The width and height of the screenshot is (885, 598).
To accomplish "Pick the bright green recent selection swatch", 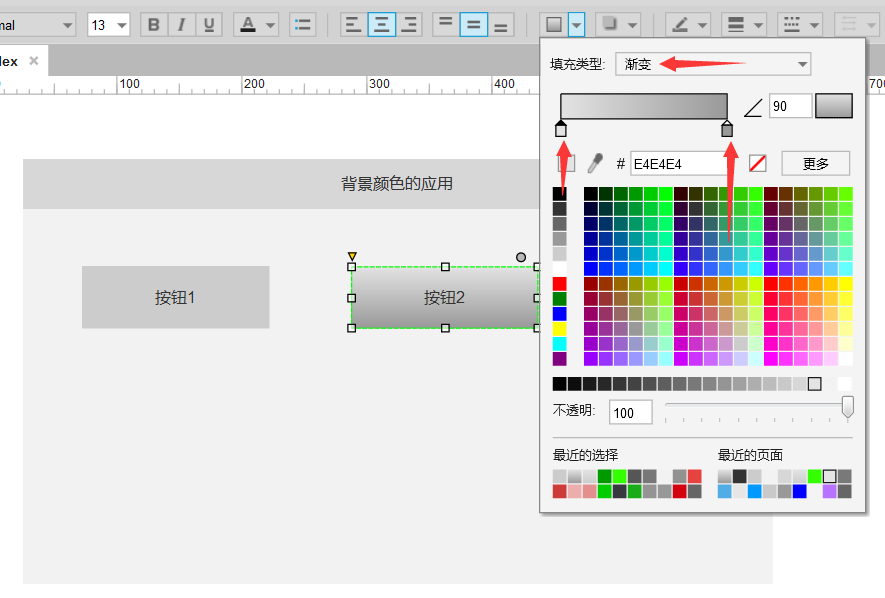I will [x=619, y=476].
